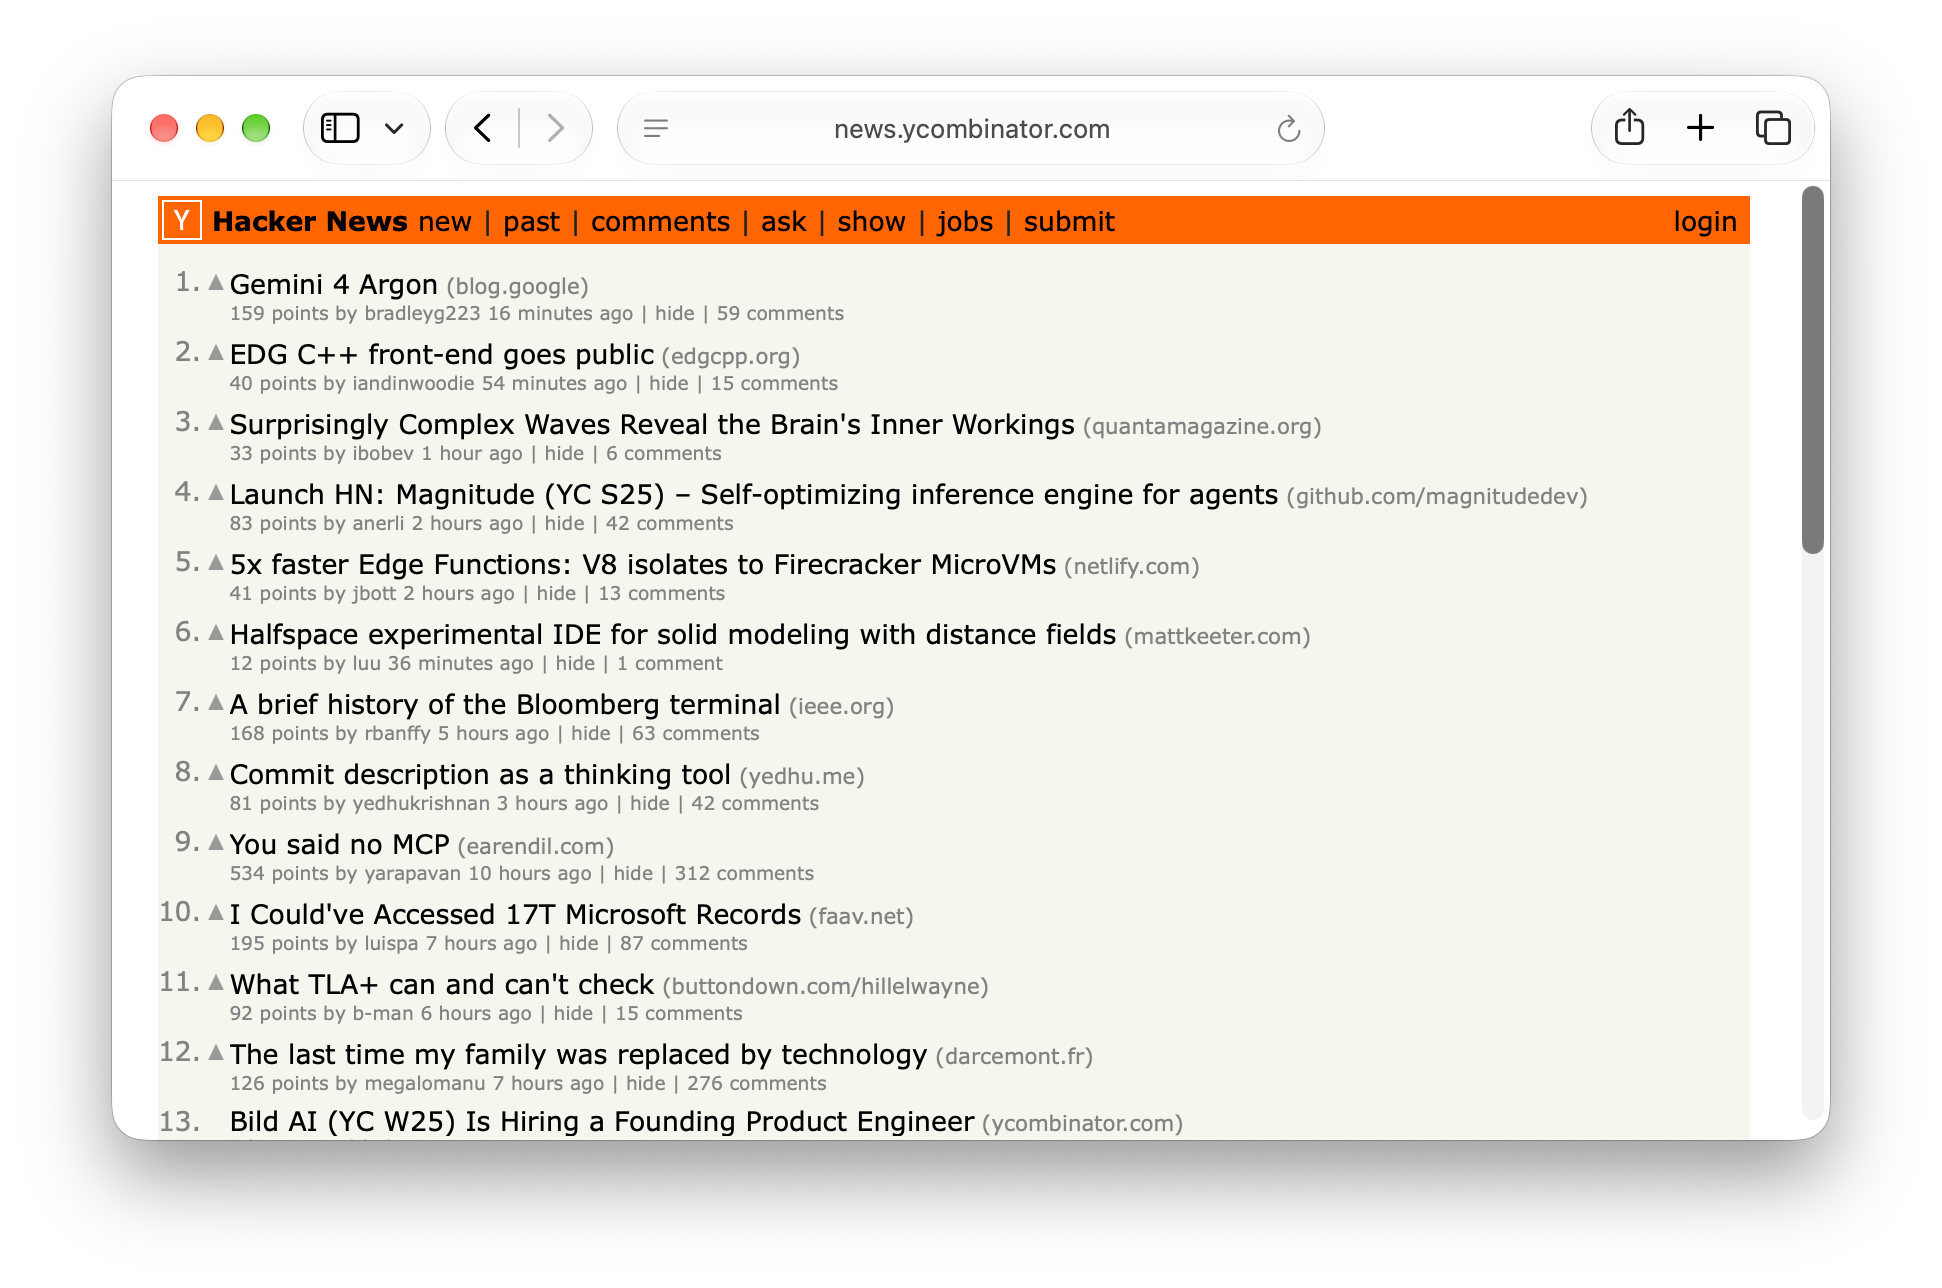The height and width of the screenshot is (1288, 1942).
Task: Open the reader view icon in address bar
Action: pos(656,128)
